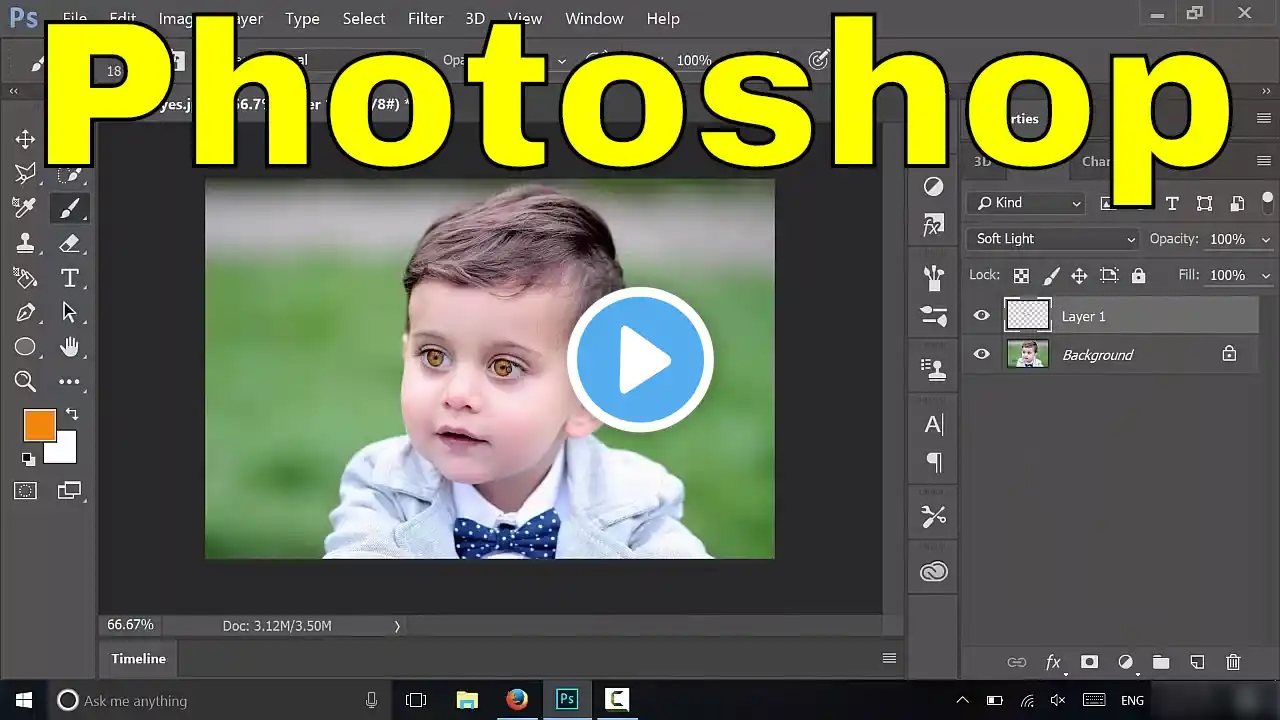Open Firefox from the taskbar

[517, 700]
